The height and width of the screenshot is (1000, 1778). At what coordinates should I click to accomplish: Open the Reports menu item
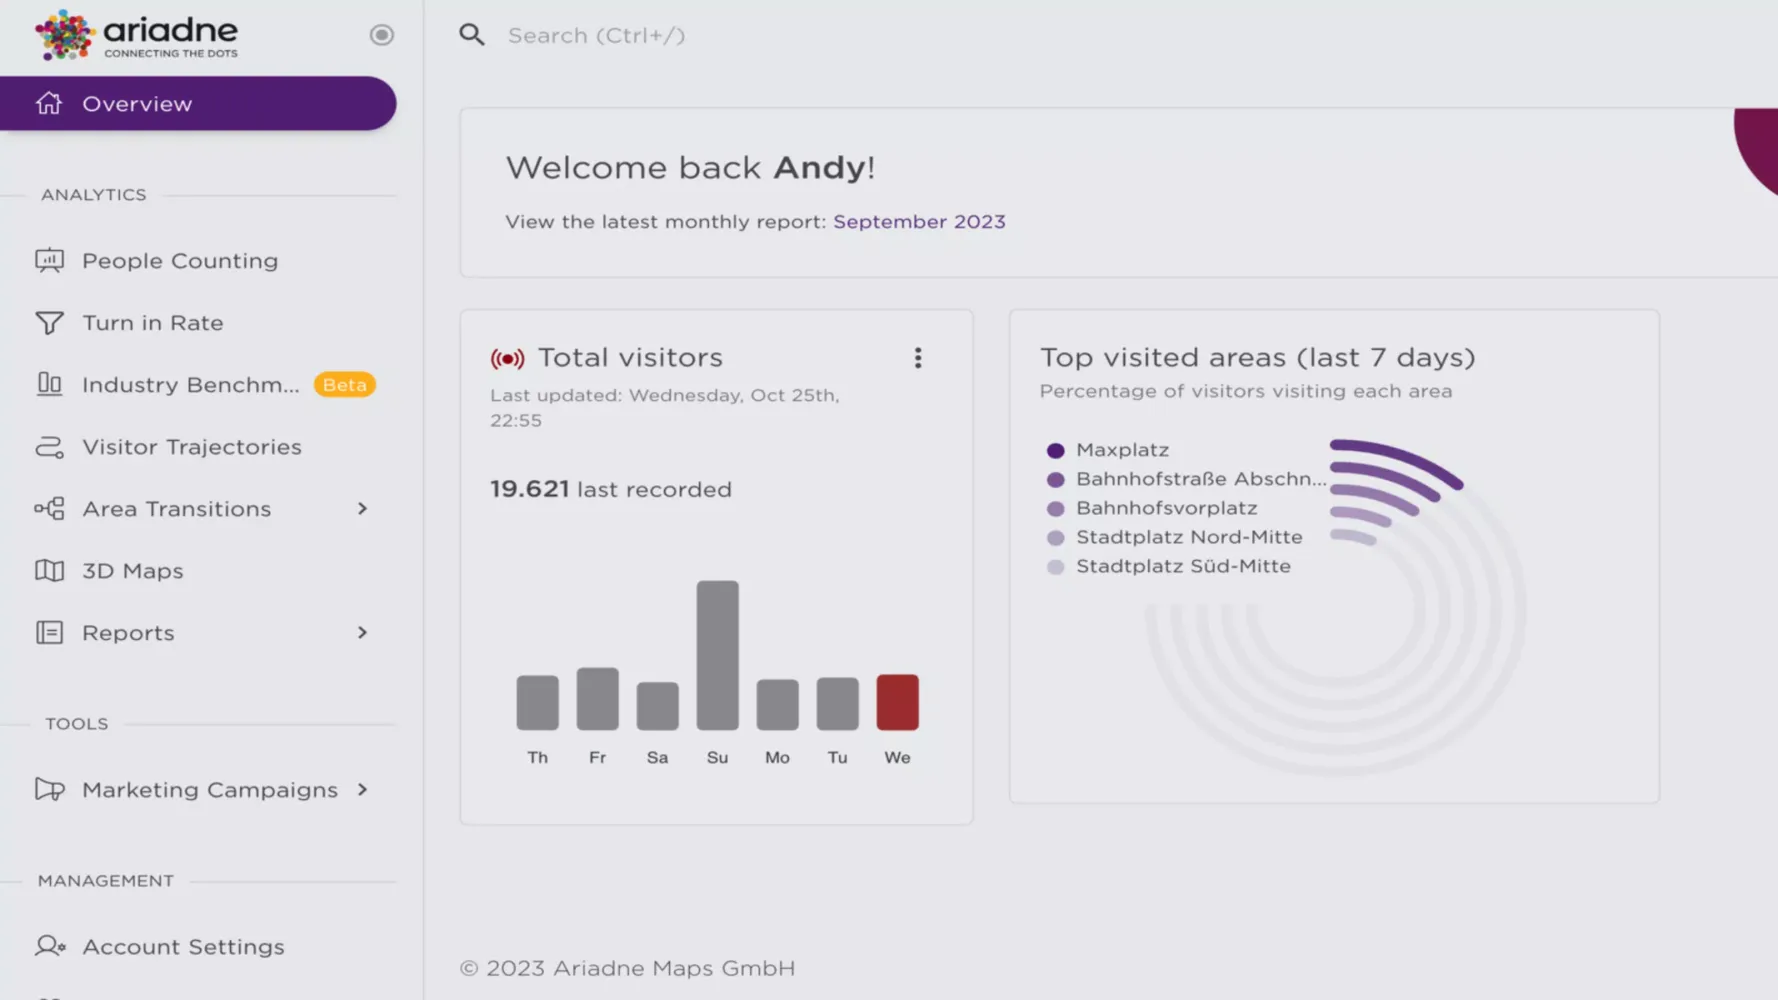pyautogui.click(x=128, y=633)
